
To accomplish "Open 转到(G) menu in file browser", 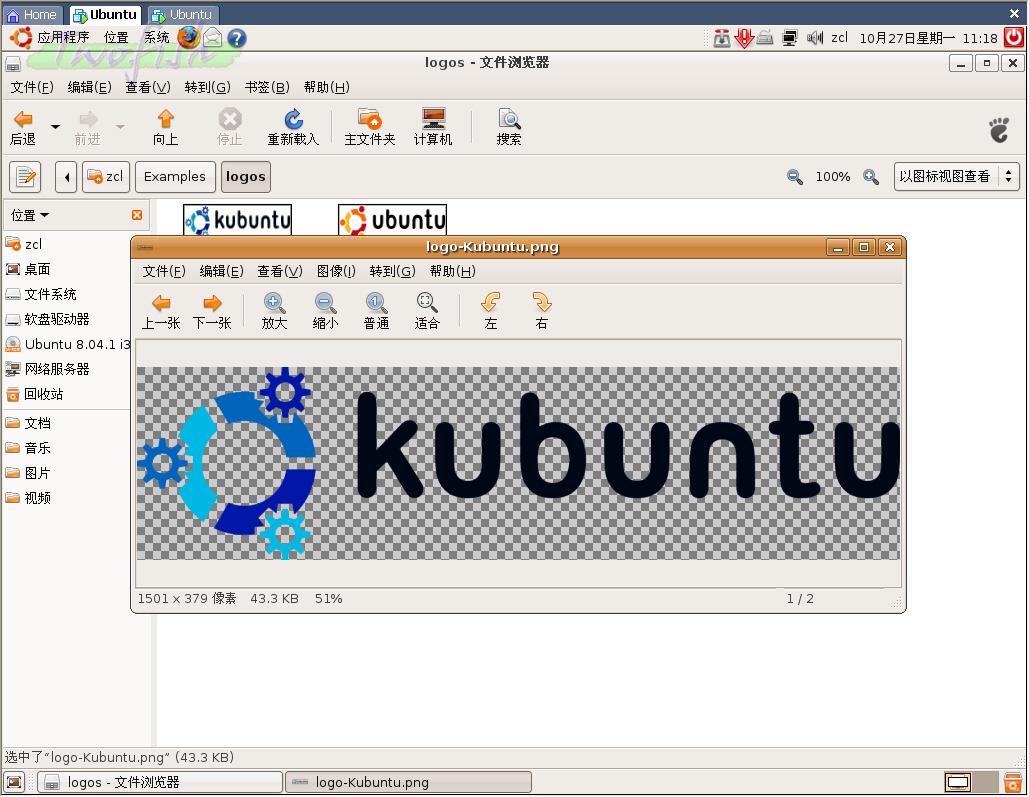I will point(207,87).
